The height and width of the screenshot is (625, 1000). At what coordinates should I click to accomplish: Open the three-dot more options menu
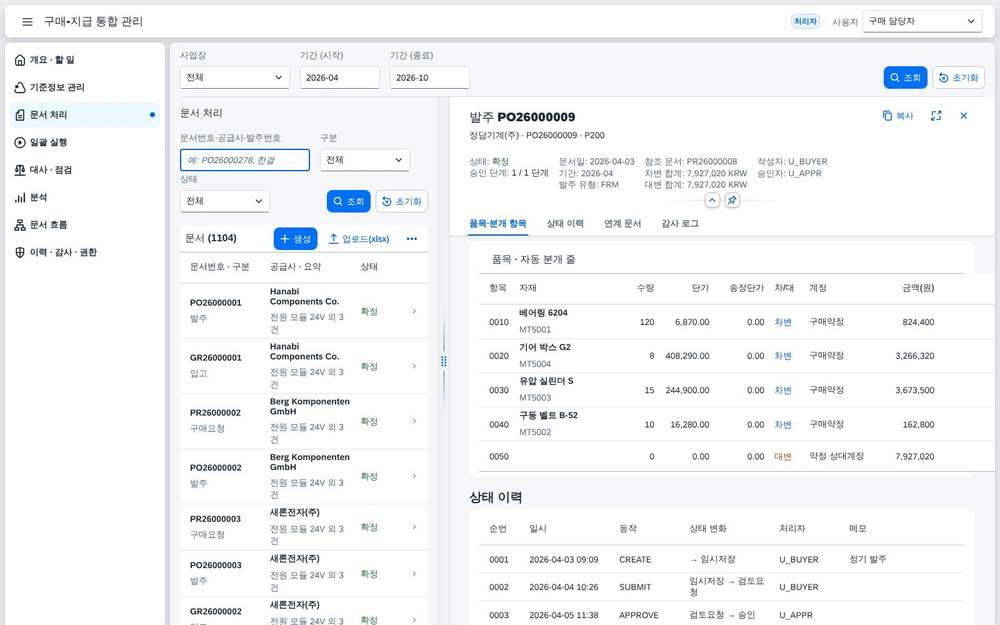click(x=412, y=239)
